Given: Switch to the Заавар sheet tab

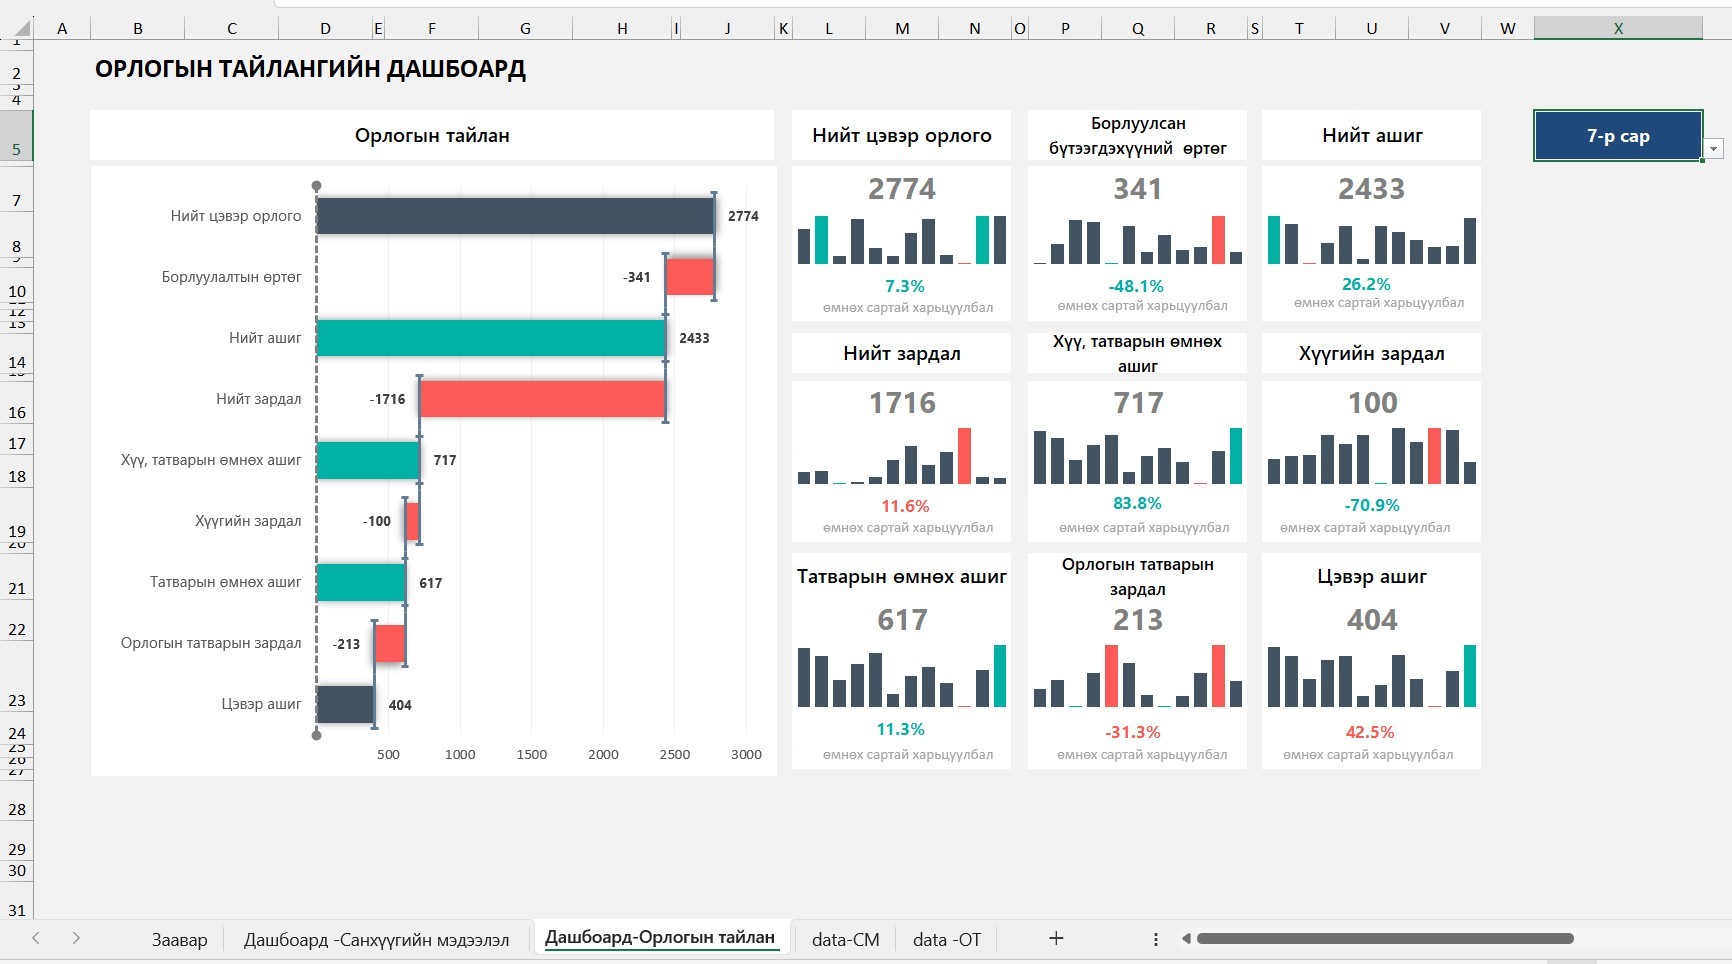Looking at the screenshot, I should click(180, 939).
